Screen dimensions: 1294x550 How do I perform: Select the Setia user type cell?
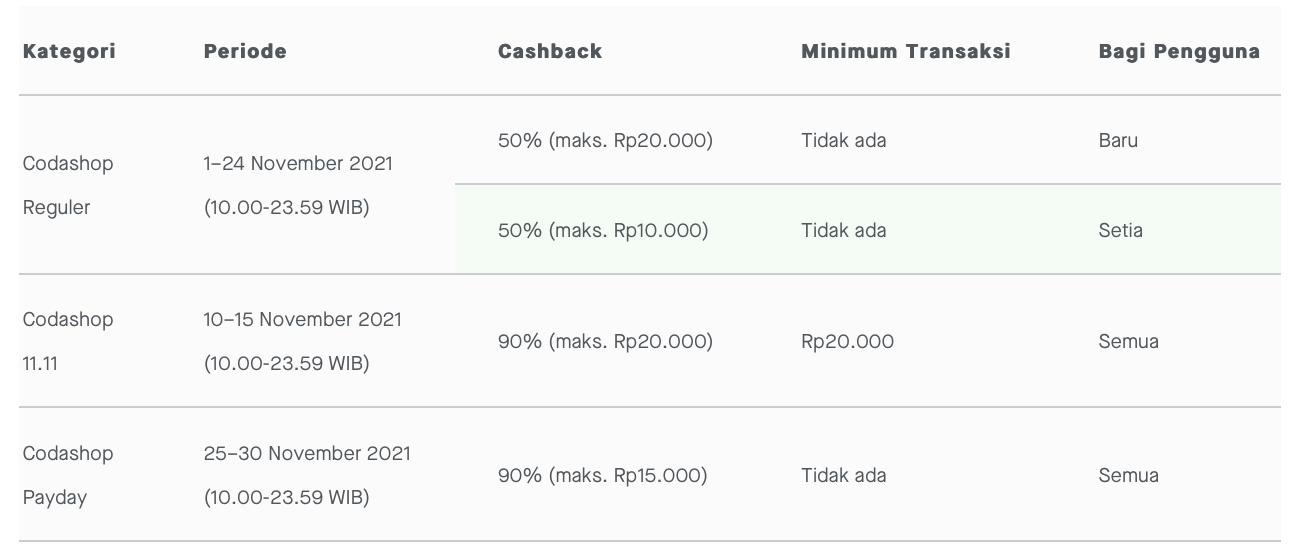1120,230
